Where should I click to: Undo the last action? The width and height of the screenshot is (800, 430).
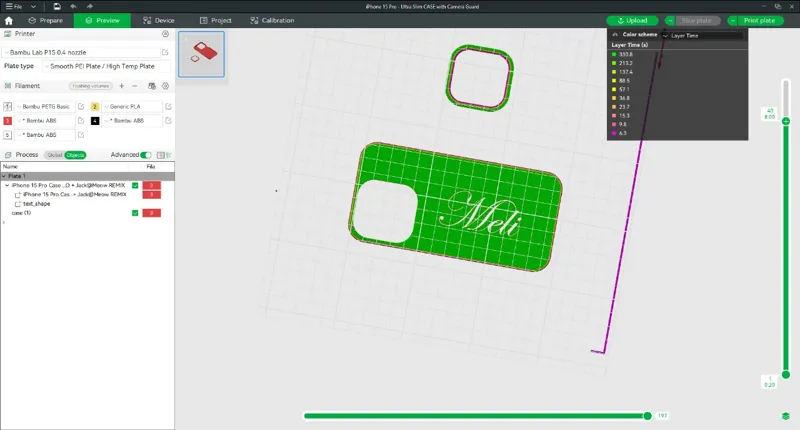tap(73, 7)
